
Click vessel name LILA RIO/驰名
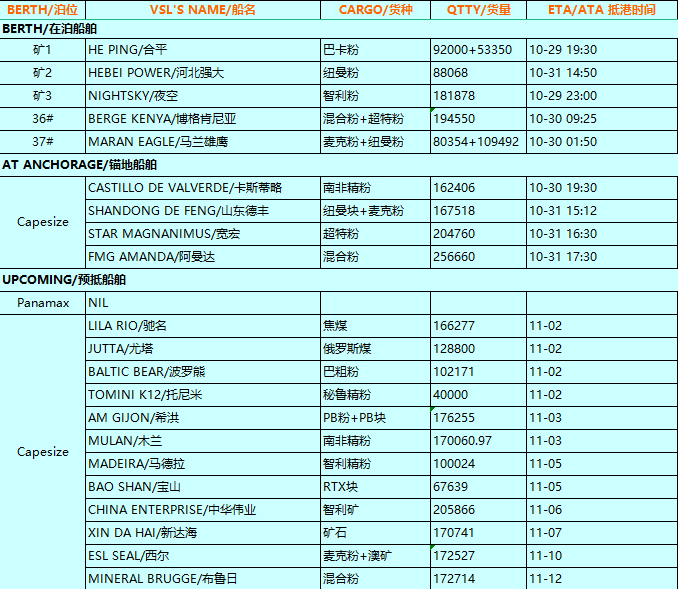127,326
